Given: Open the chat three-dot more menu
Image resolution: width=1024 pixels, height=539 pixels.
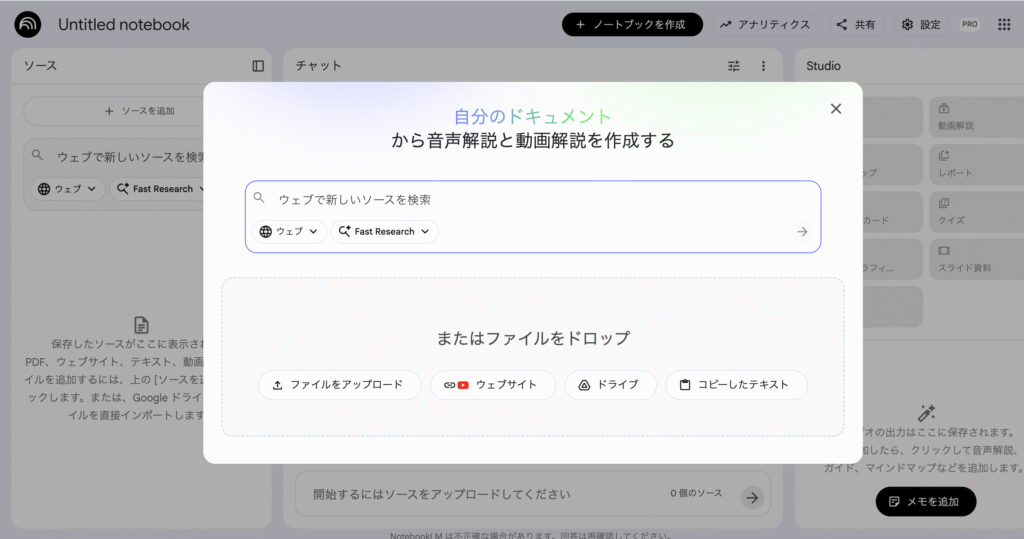Looking at the screenshot, I should coord(763,66).
